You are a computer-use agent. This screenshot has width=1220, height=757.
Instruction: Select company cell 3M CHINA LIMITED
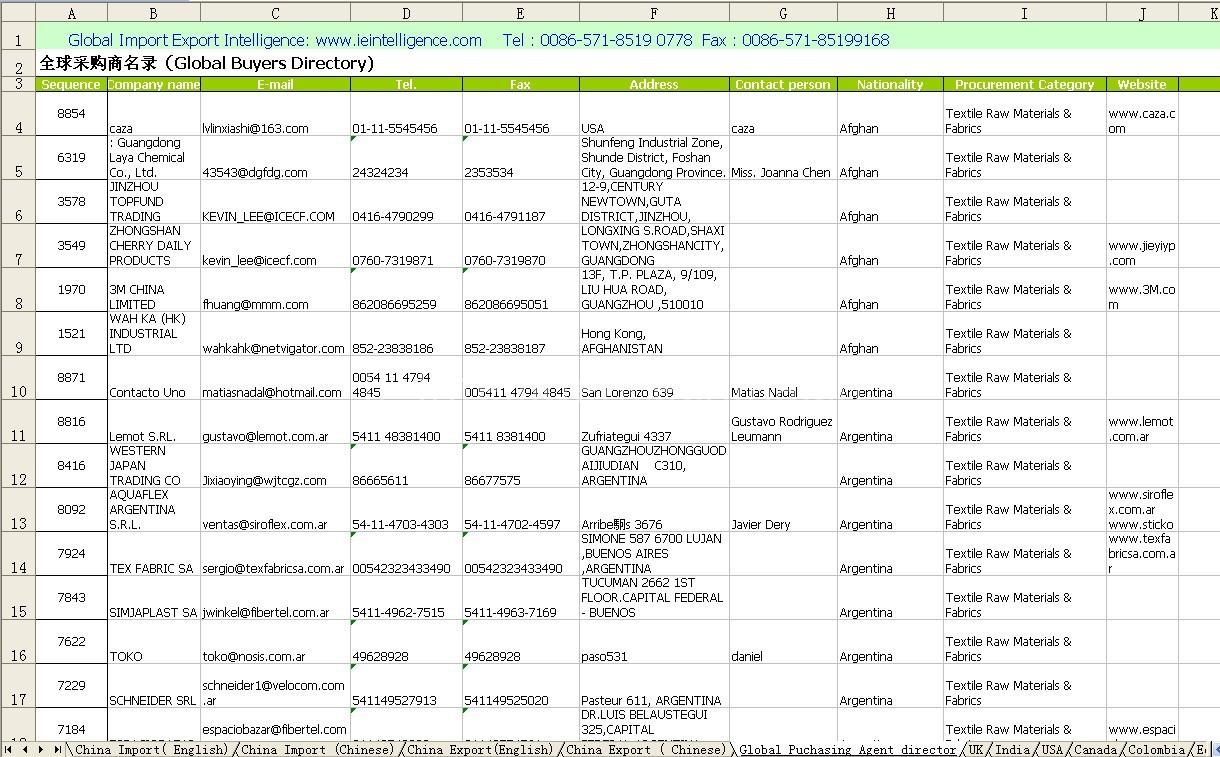pyautogui.click(x=154, y=290)
